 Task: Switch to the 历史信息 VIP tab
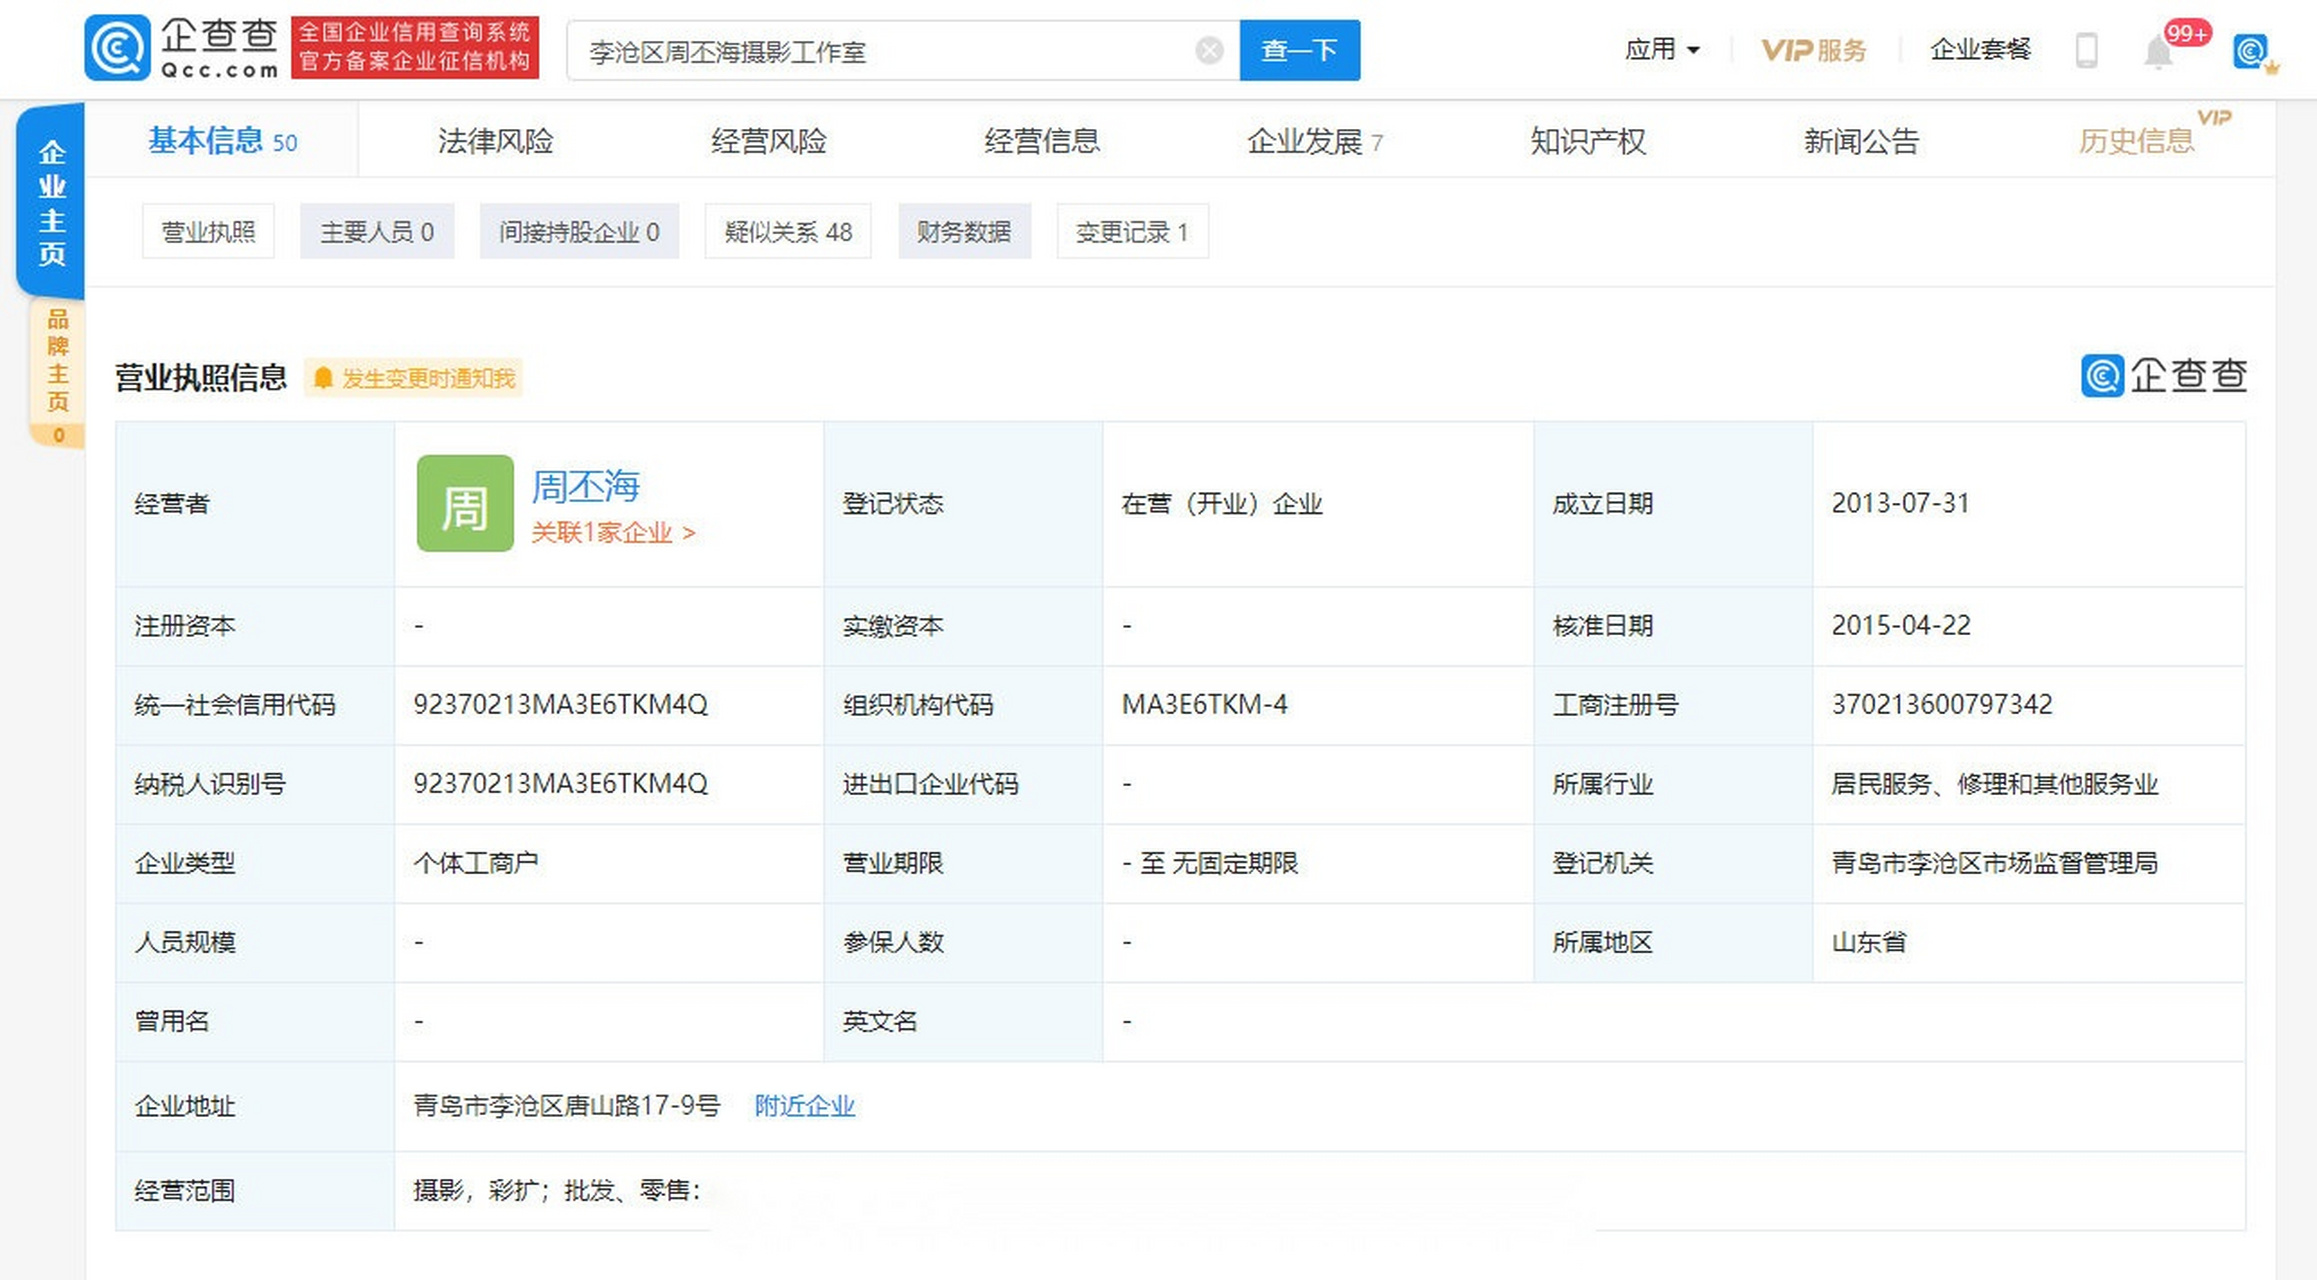(2137, 141)
